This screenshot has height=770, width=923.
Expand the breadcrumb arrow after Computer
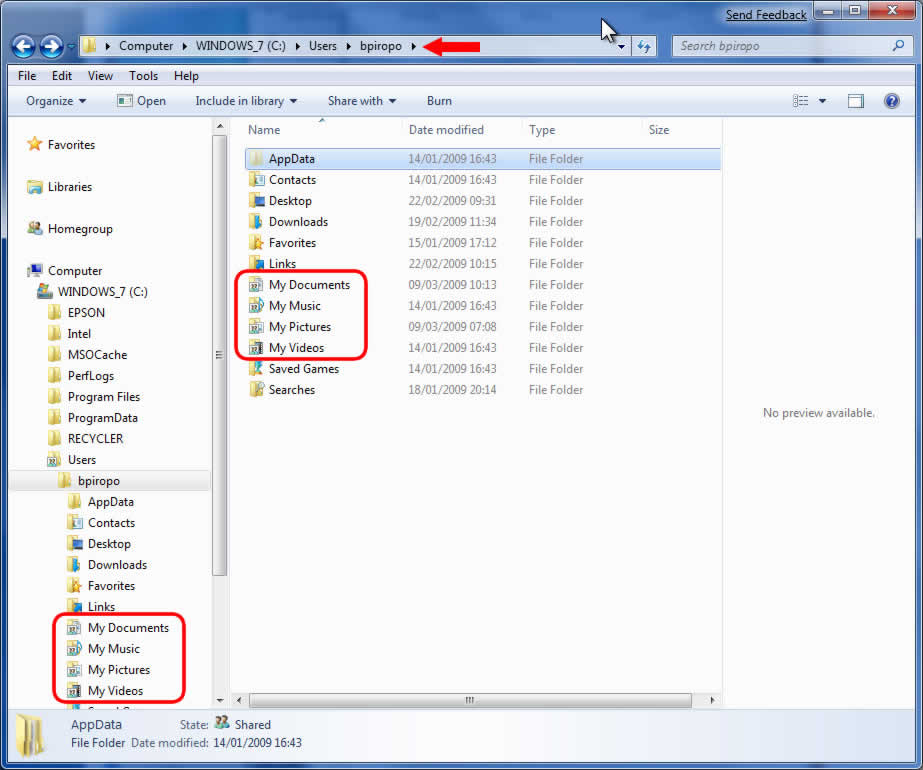coord(185,46)
